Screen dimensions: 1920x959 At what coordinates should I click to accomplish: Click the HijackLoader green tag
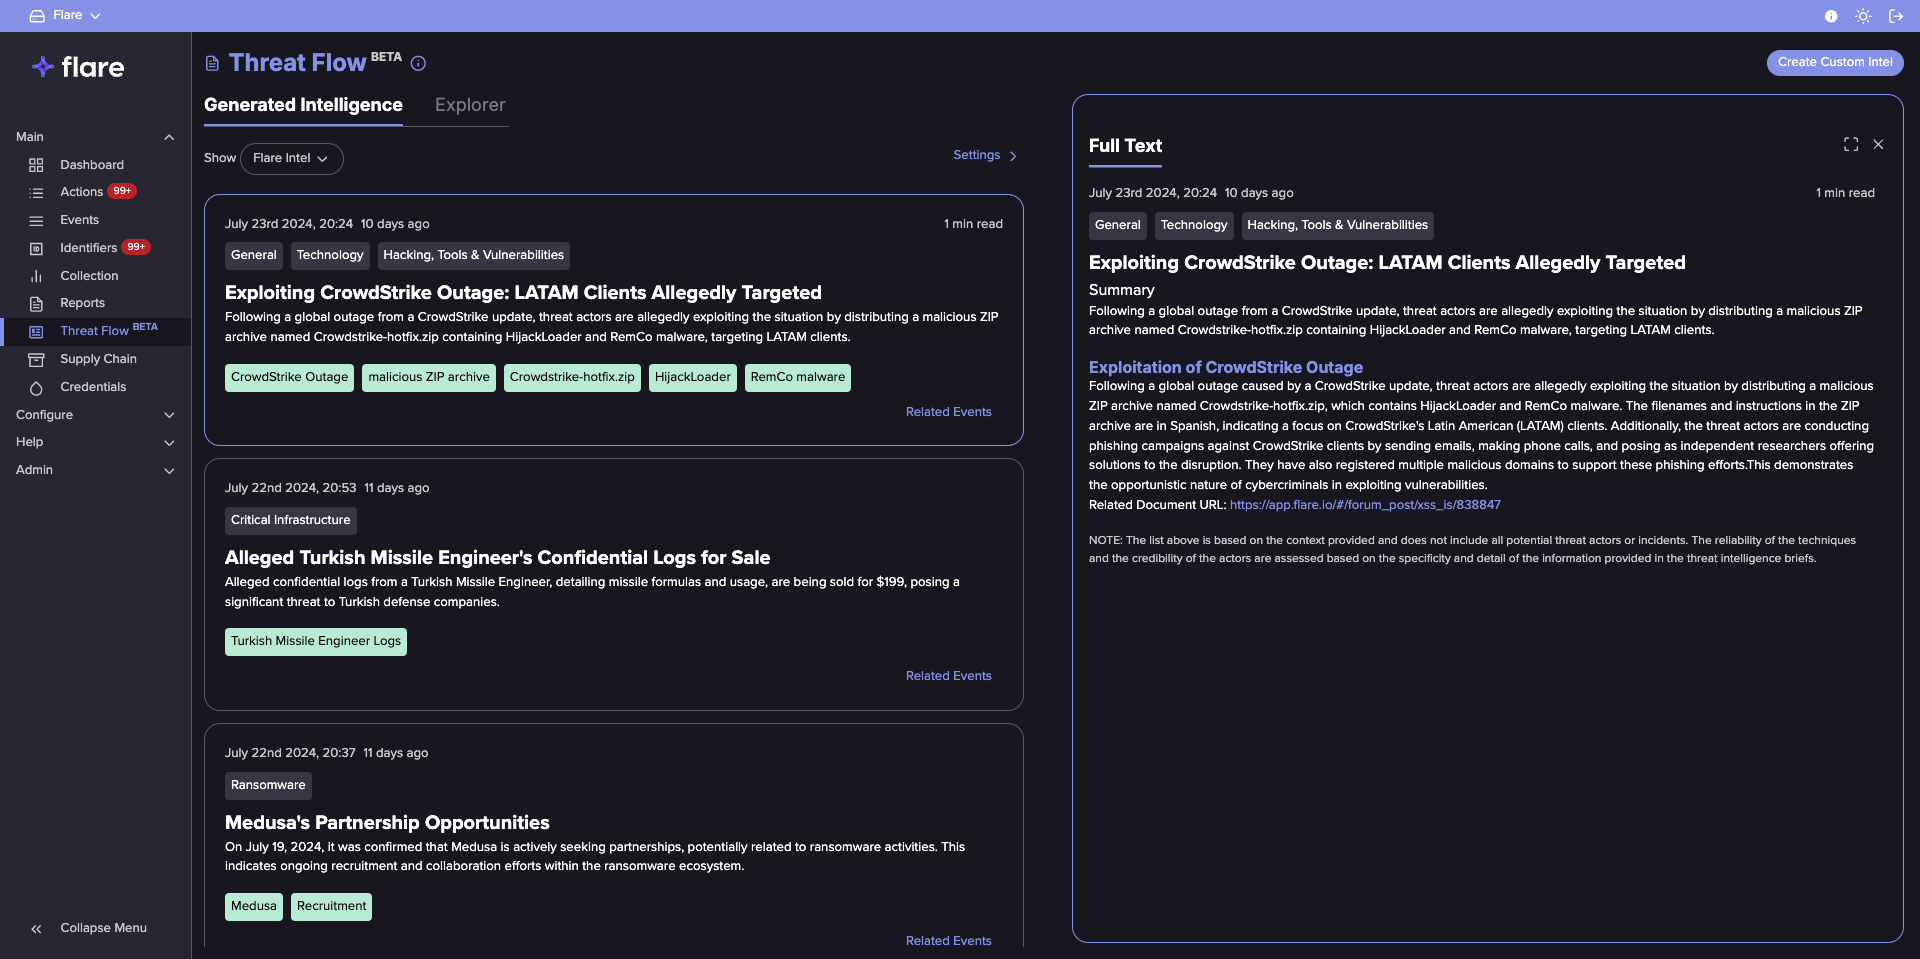pyautogui.click(x=692, y=377)
